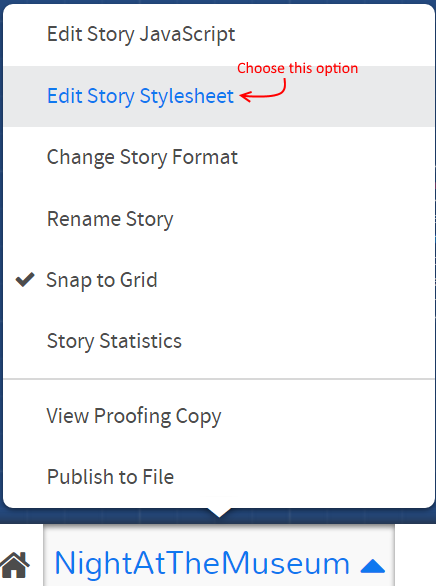Collapse the menu using the blue triangle
Image resolution: width=436 pixels, height=586 pixels.
click(x=372, y=566)
